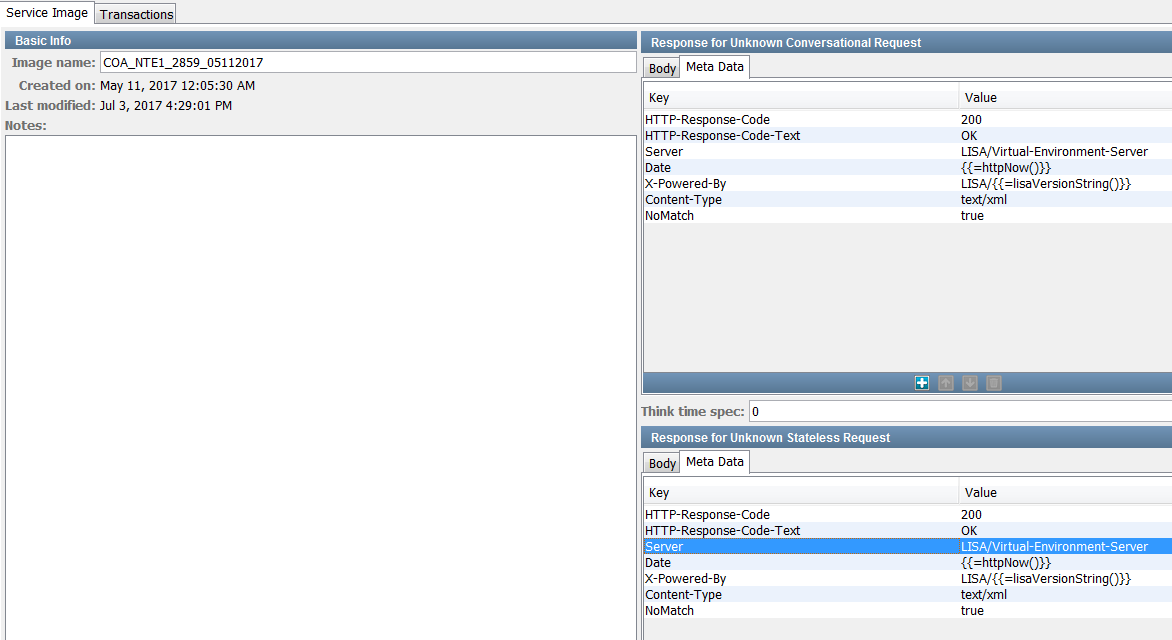Select X-Powered-By key in Conversational table
Viewport: 1172px width, 640px height.
coord(685,183)
